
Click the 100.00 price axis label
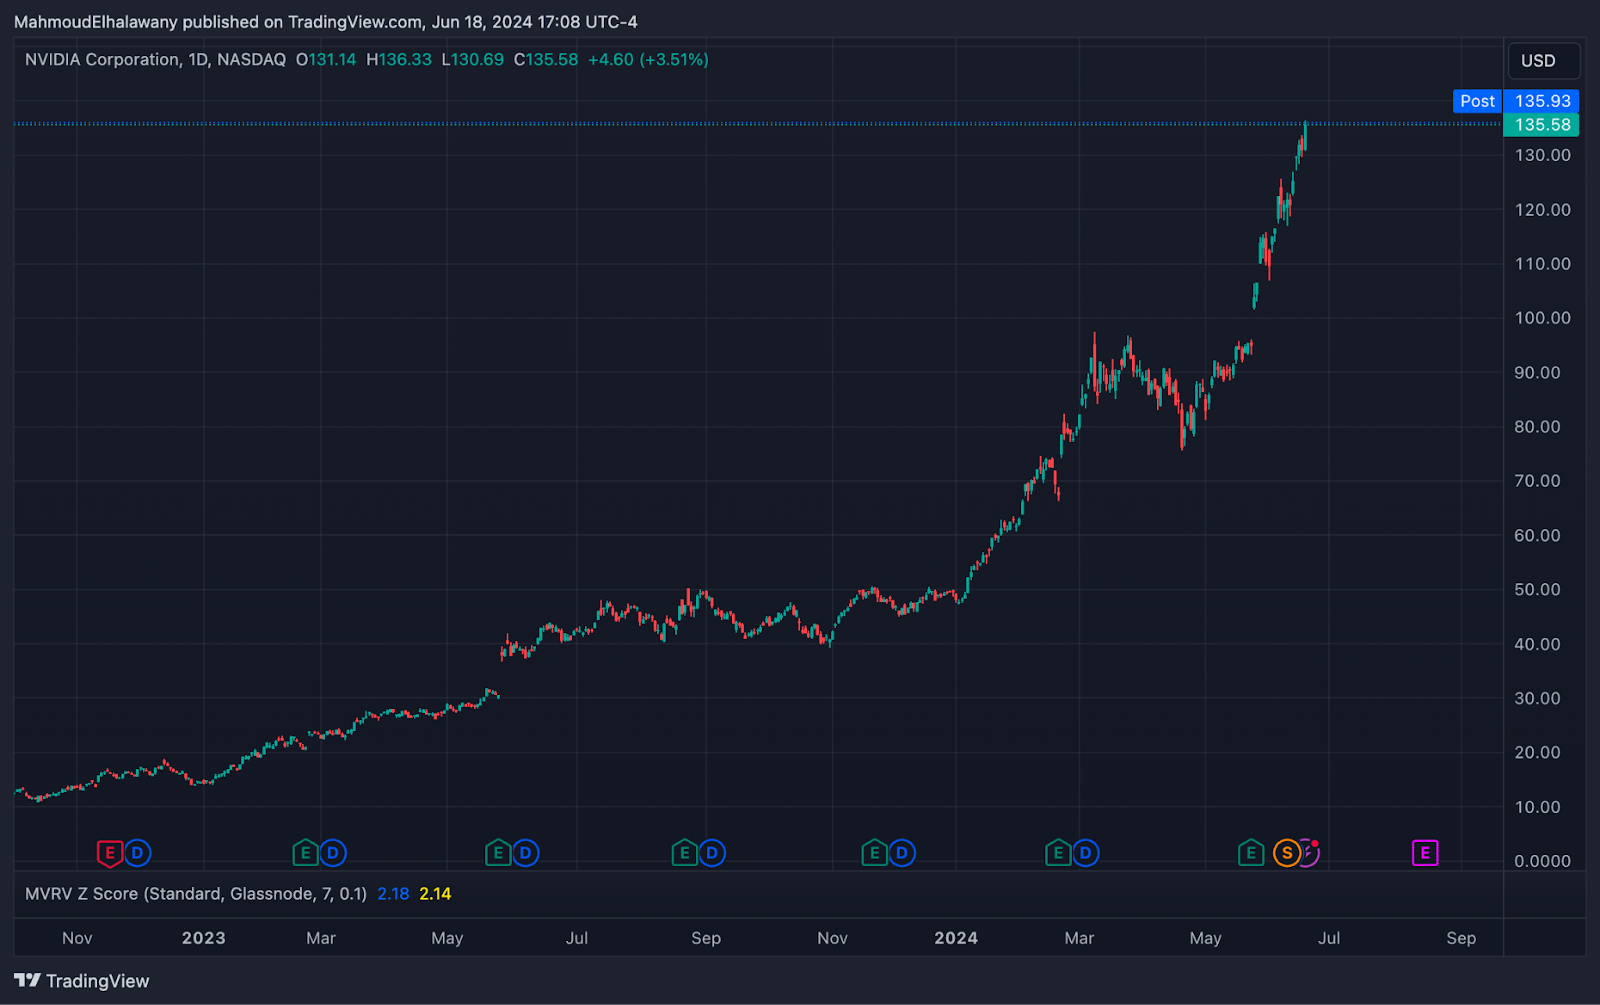[x=1542, y=318]
